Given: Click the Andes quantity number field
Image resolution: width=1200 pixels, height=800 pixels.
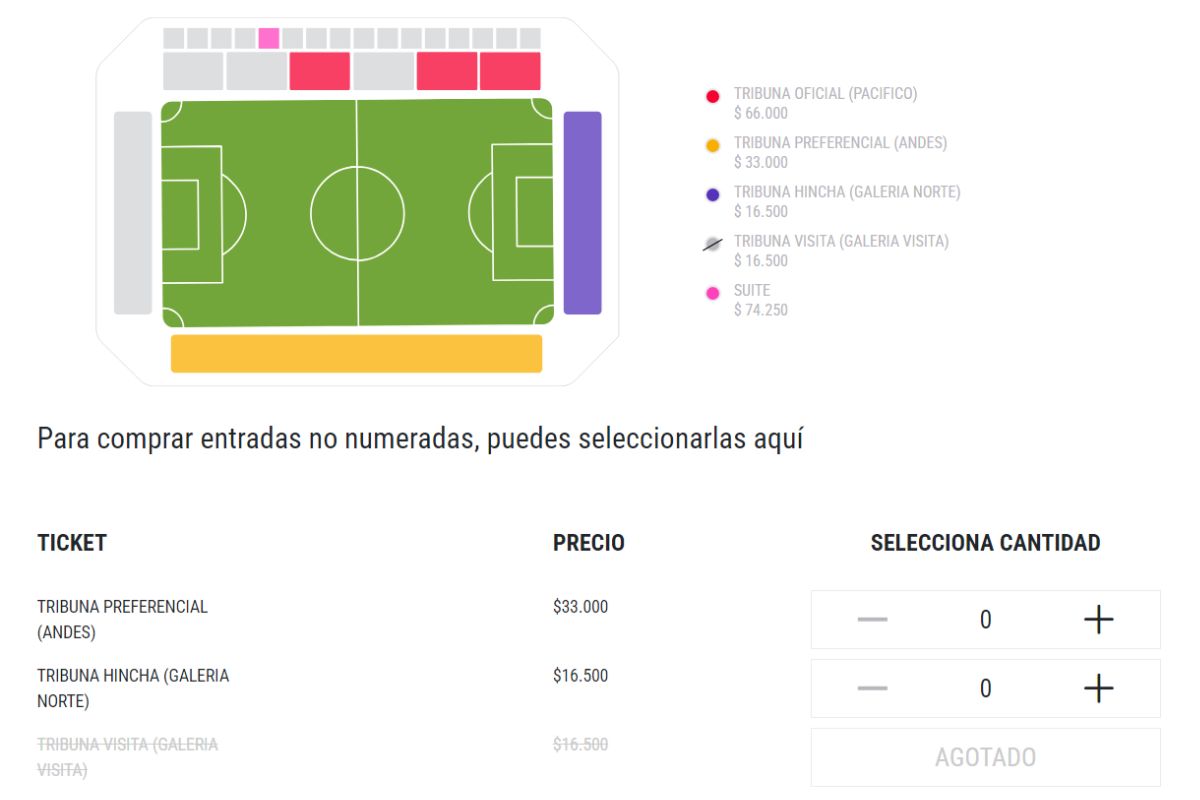Looking at the screenshot, I should pos(985,620).
